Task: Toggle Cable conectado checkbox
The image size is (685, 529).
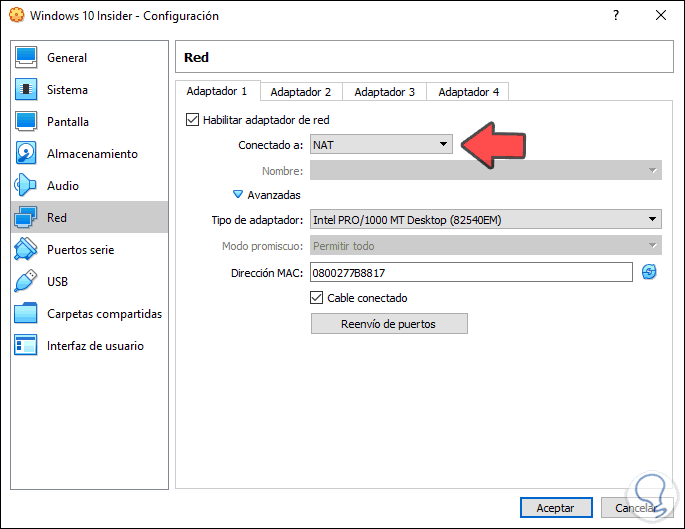Action: tap(317, 298)
